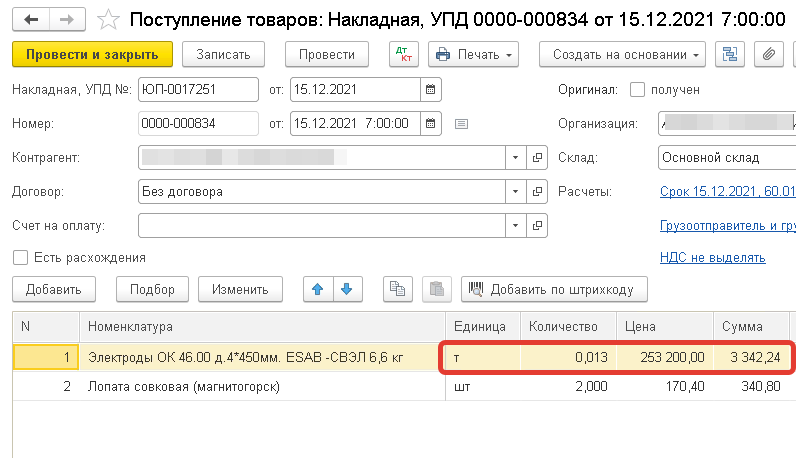This screenshot has width=796, height=458.
Task: Click the Количество column header
Action: (568, 326)
